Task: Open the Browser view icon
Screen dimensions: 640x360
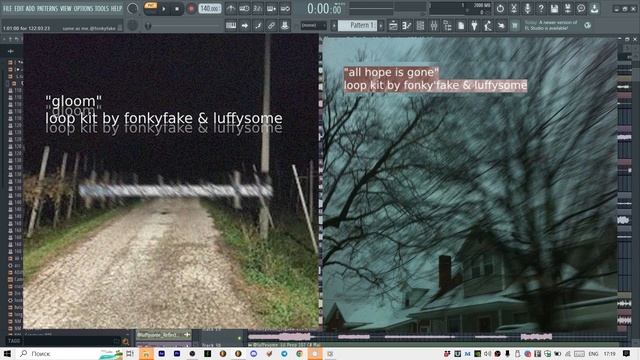Action: click(447, 26)
